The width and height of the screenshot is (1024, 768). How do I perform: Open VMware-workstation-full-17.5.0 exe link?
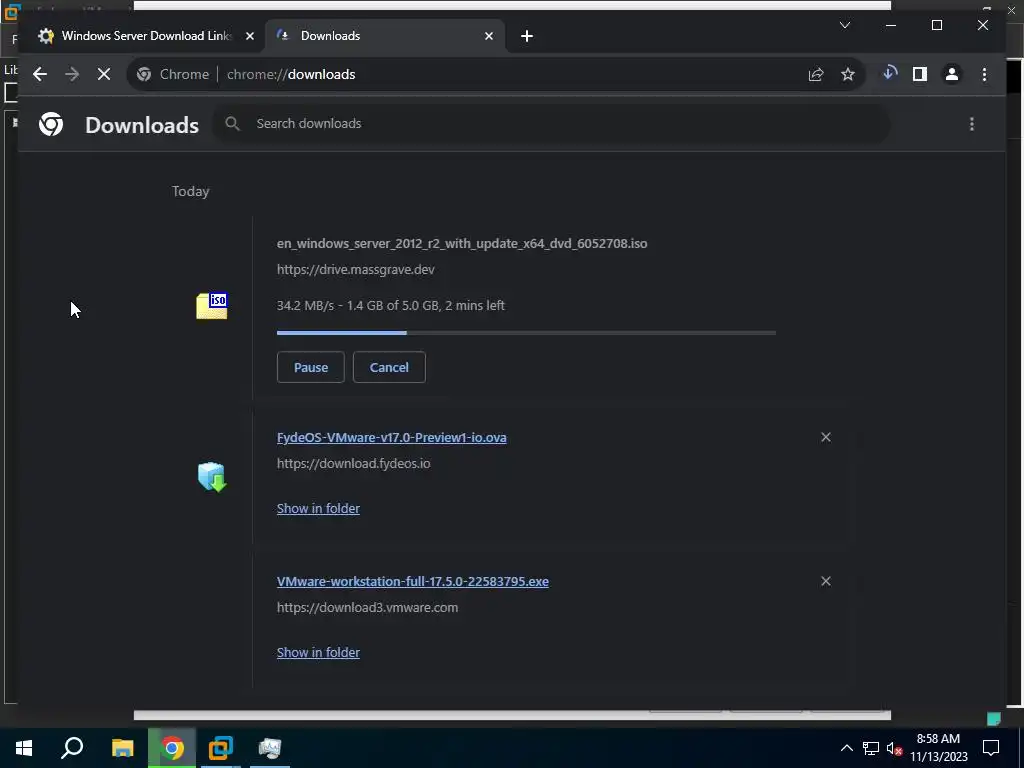tap(413, 581)
